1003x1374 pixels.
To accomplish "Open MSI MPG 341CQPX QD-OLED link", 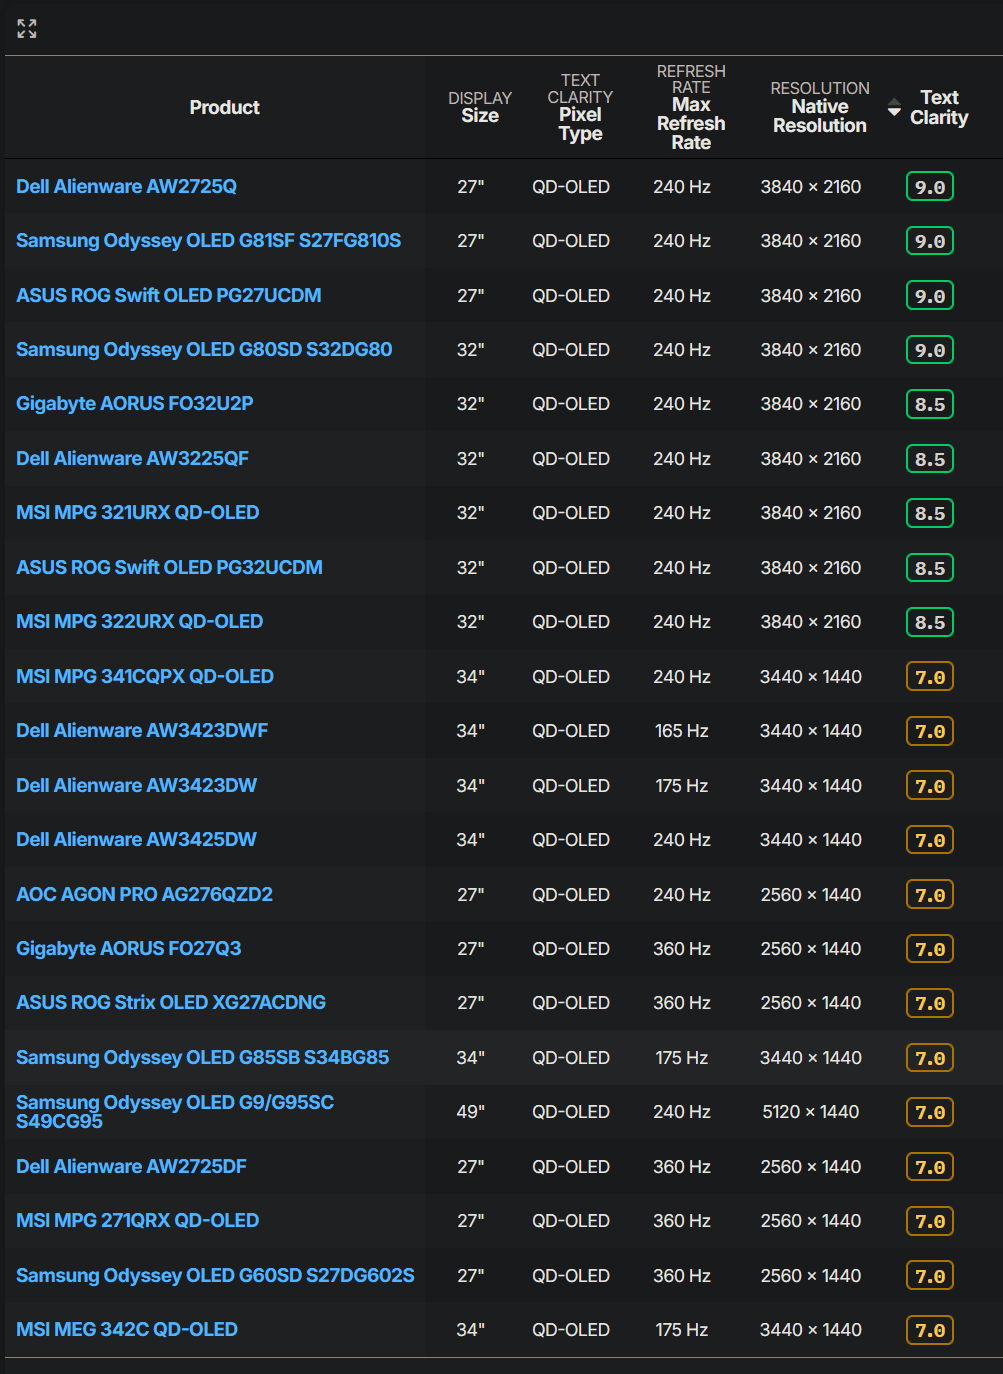I will (x=145, y=676).
